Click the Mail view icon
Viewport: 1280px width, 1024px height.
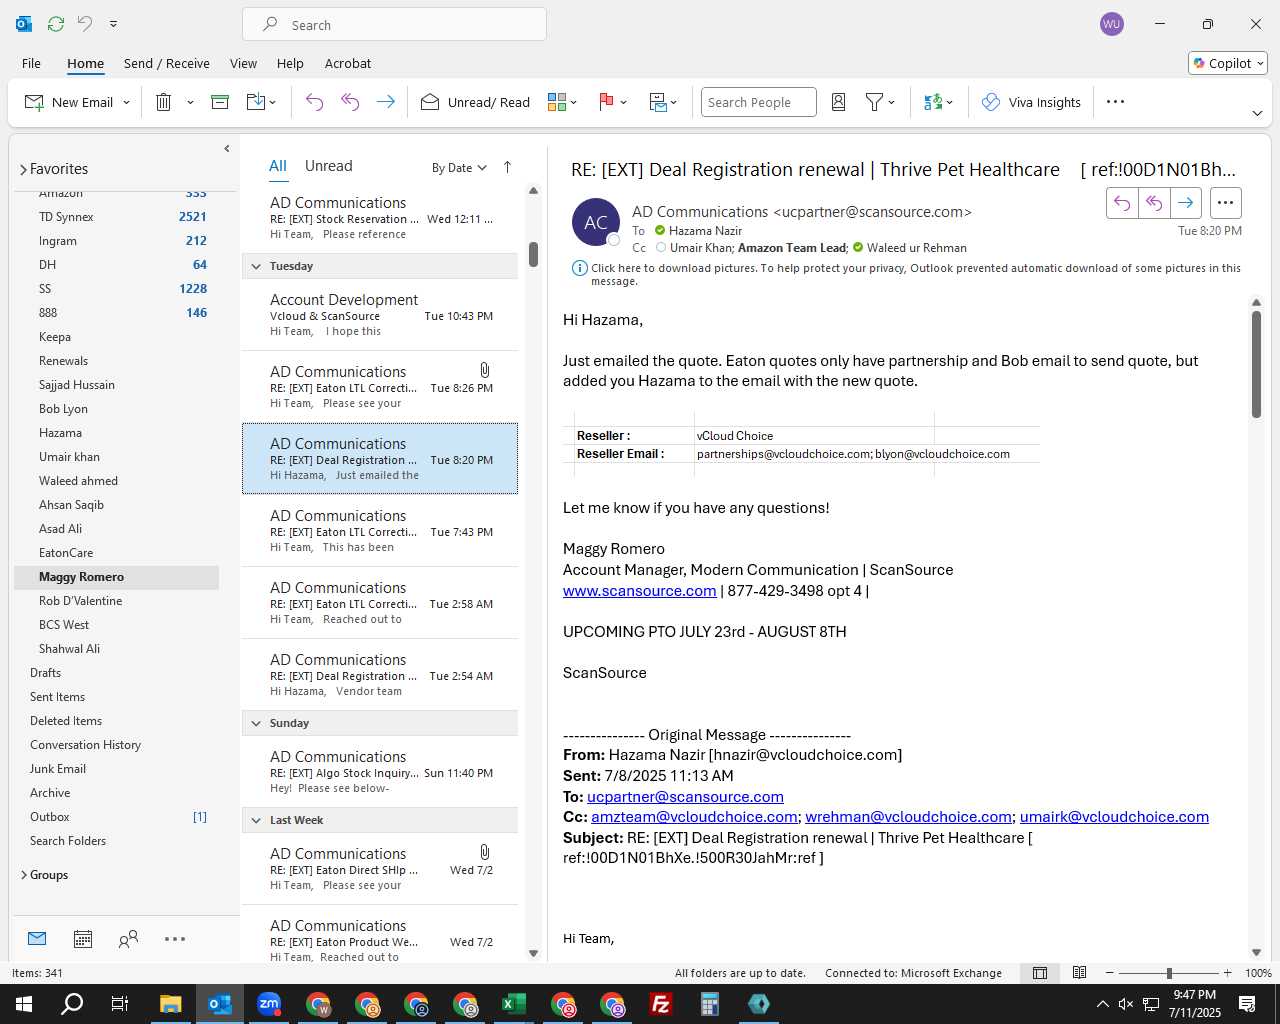(37, 939)
